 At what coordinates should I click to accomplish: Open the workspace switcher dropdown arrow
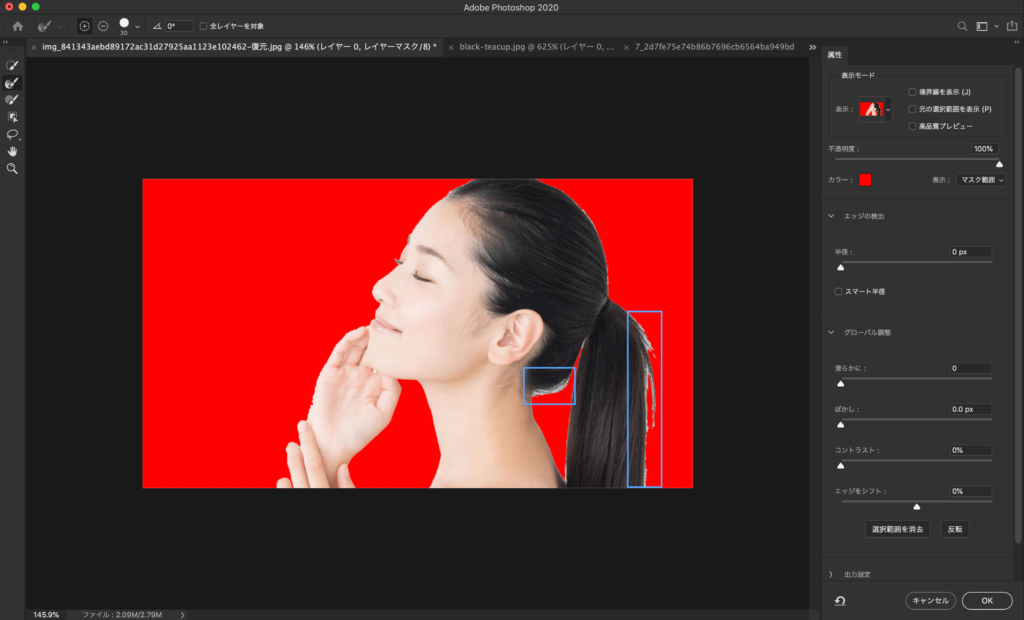coord(997,26)
